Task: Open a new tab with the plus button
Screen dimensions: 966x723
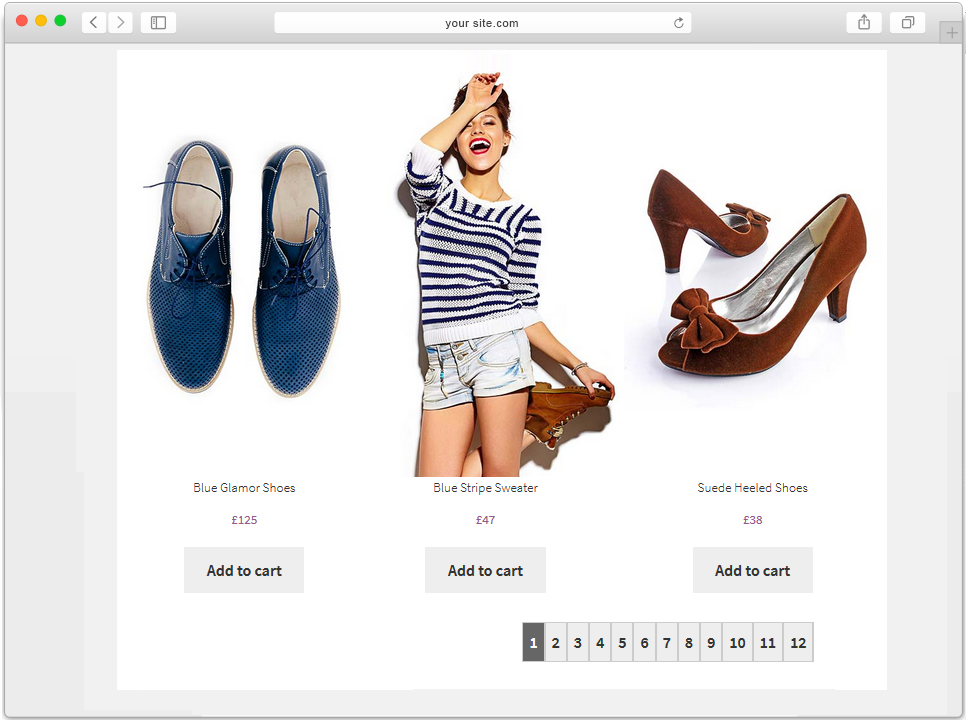Action: [x=951, y=33]
